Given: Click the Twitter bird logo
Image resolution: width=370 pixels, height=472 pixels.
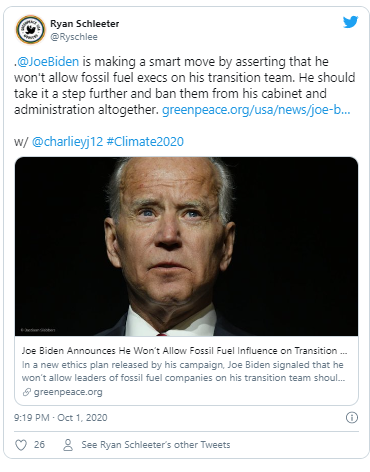Looking at the screenshot, I should 350,22.
